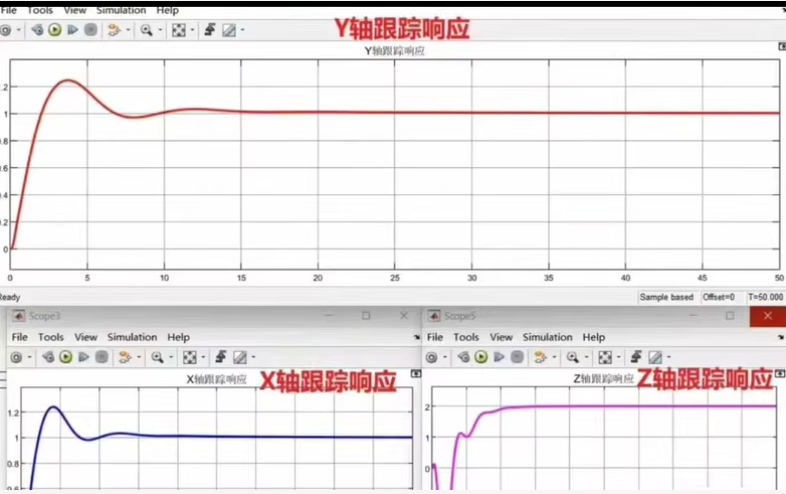The image size is (786, 494).
Task: Maximize the Scope3 window
Action: 366,315
